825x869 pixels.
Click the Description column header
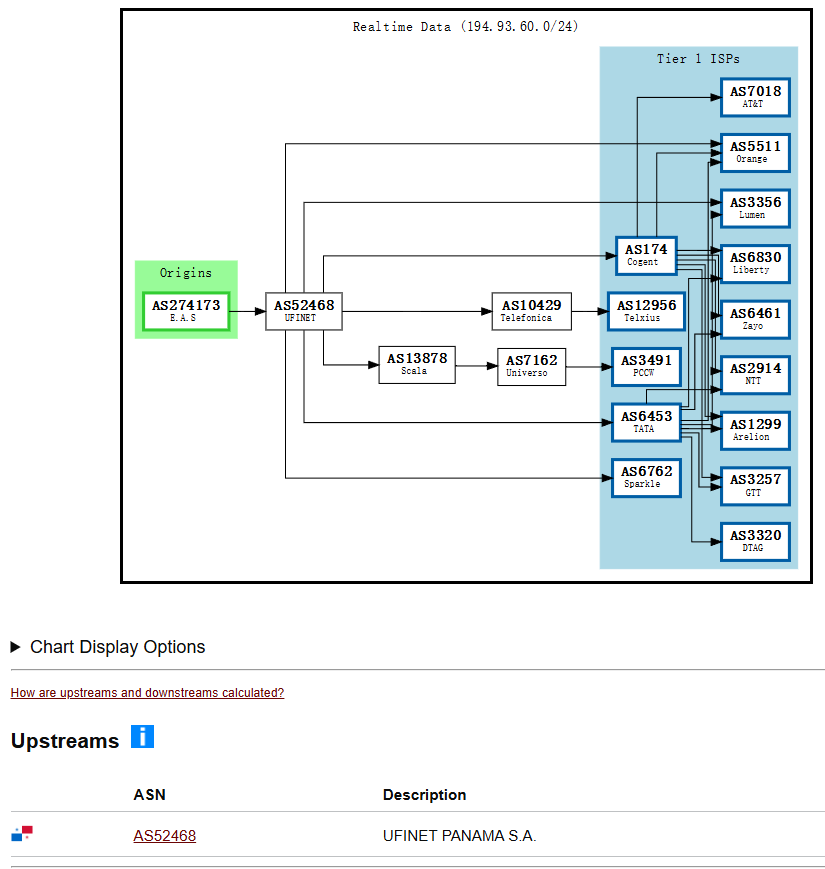tap(424, 795)
